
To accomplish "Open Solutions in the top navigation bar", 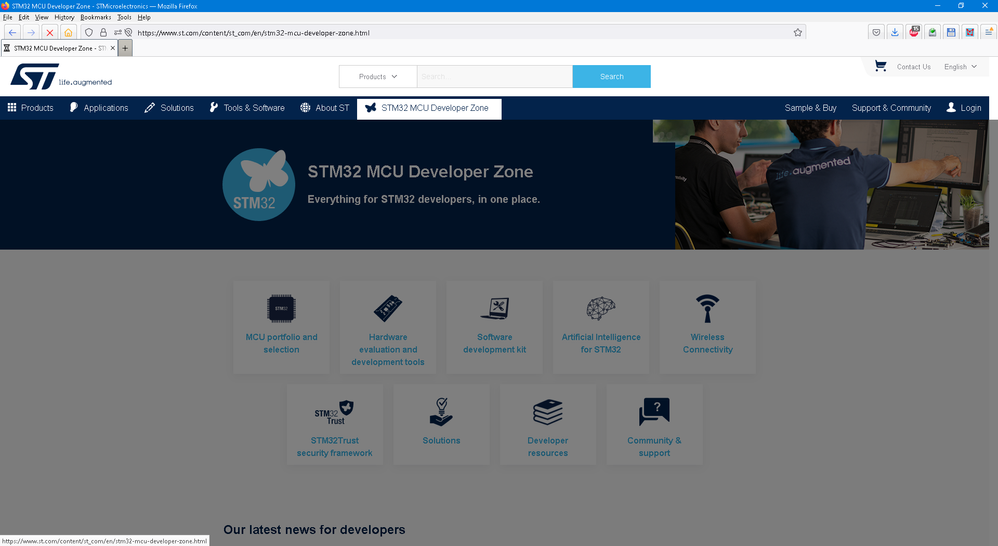I will tap(169, 108).
